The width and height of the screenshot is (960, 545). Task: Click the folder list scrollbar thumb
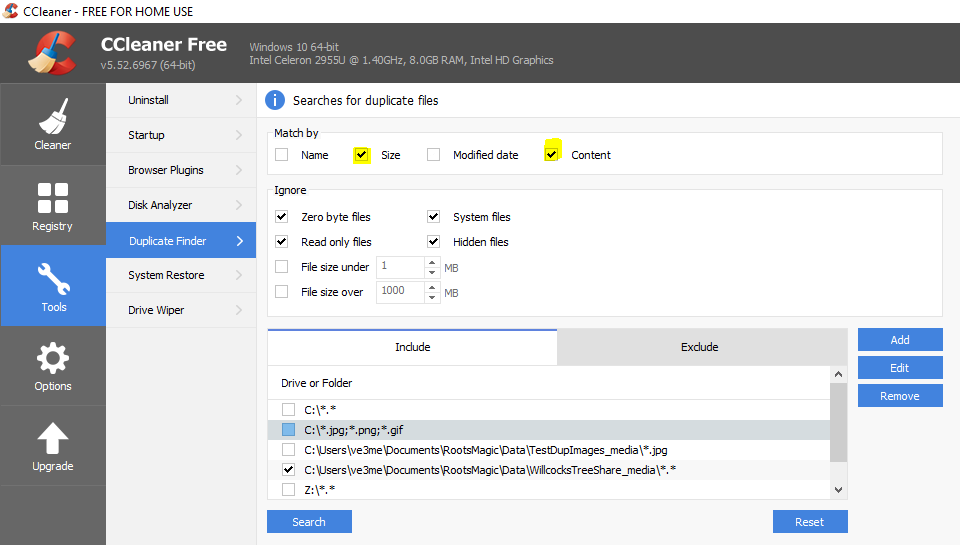click(x=839, y=423)
